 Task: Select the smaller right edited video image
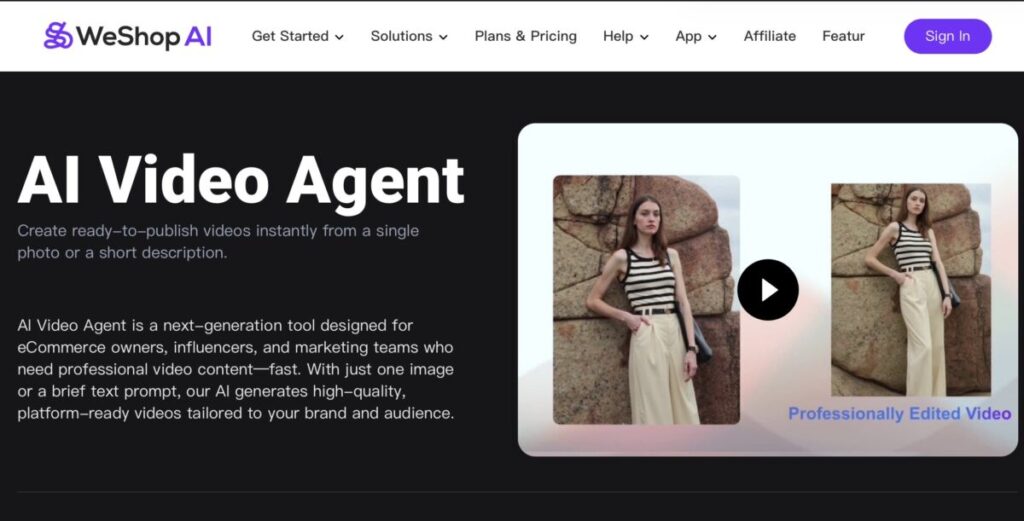910,290
